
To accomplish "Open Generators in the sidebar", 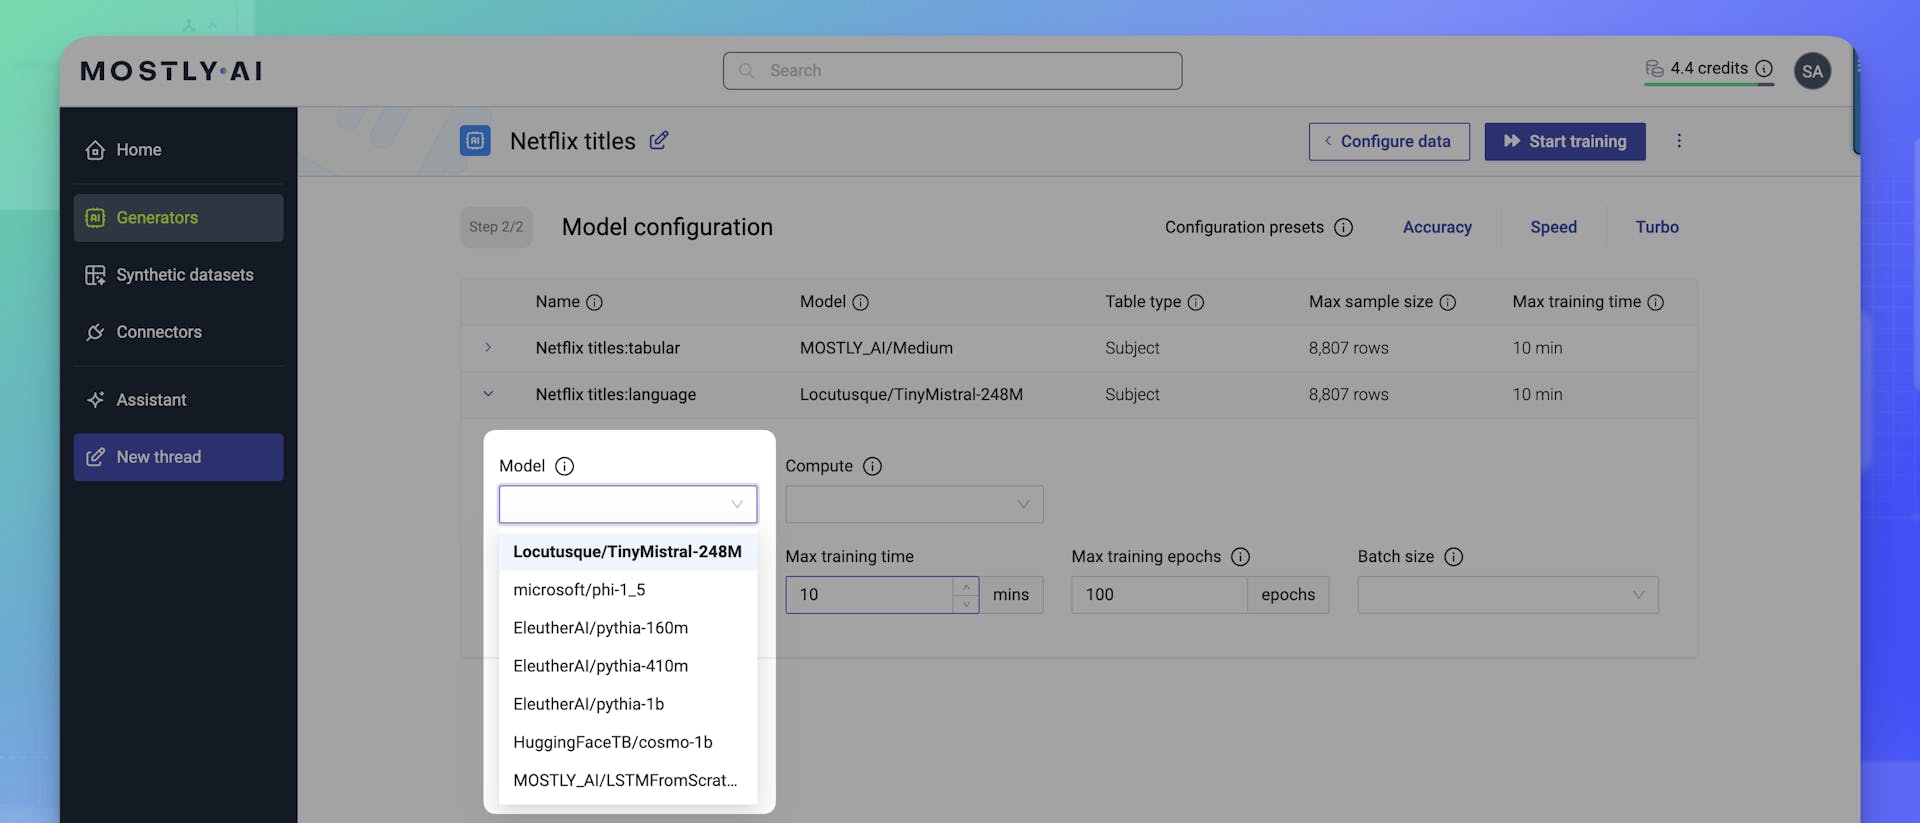I will click(x=178, y=218).
